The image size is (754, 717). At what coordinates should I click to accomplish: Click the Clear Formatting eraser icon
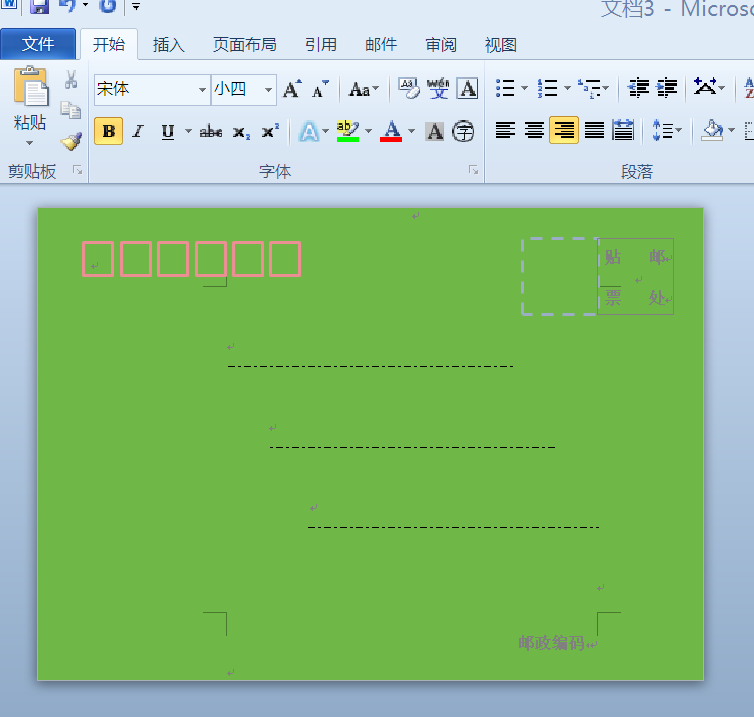409,89
